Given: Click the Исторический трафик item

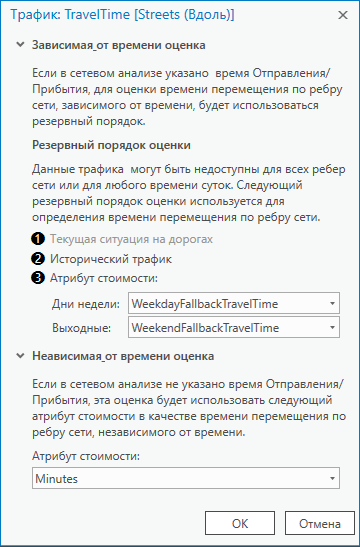Looking at the screenshot, I should click(111, 259).
